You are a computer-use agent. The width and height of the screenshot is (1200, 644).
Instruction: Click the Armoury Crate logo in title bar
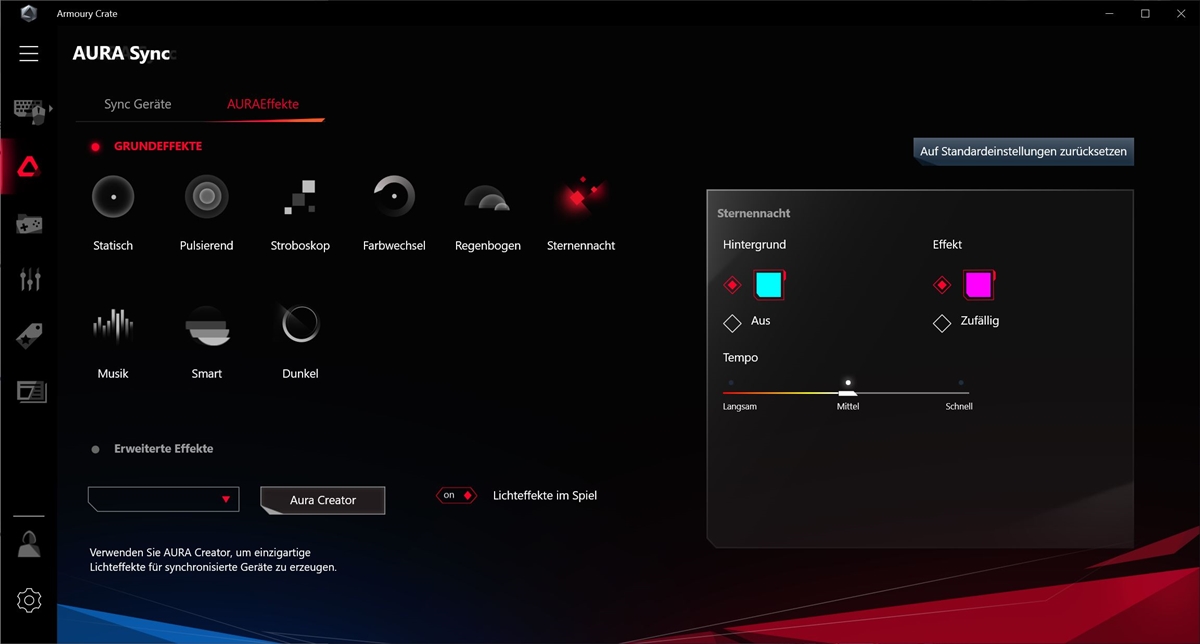pos(29,14)
